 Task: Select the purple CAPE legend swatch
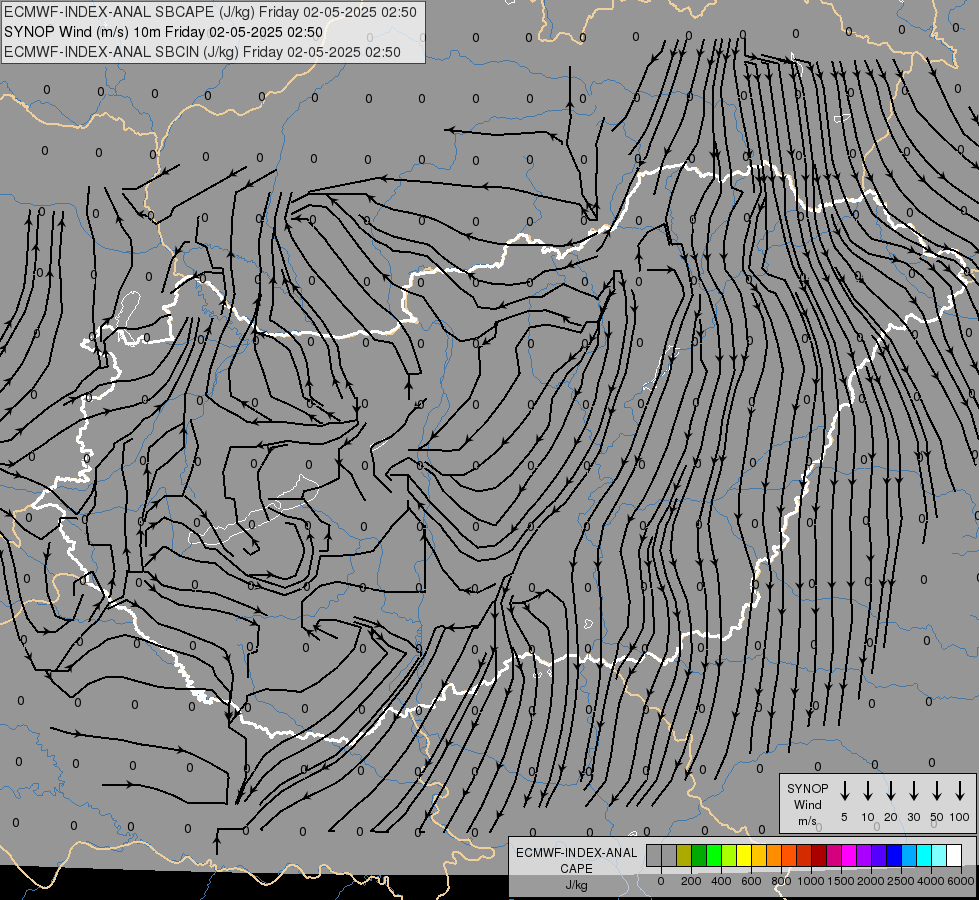pos(863,855)
